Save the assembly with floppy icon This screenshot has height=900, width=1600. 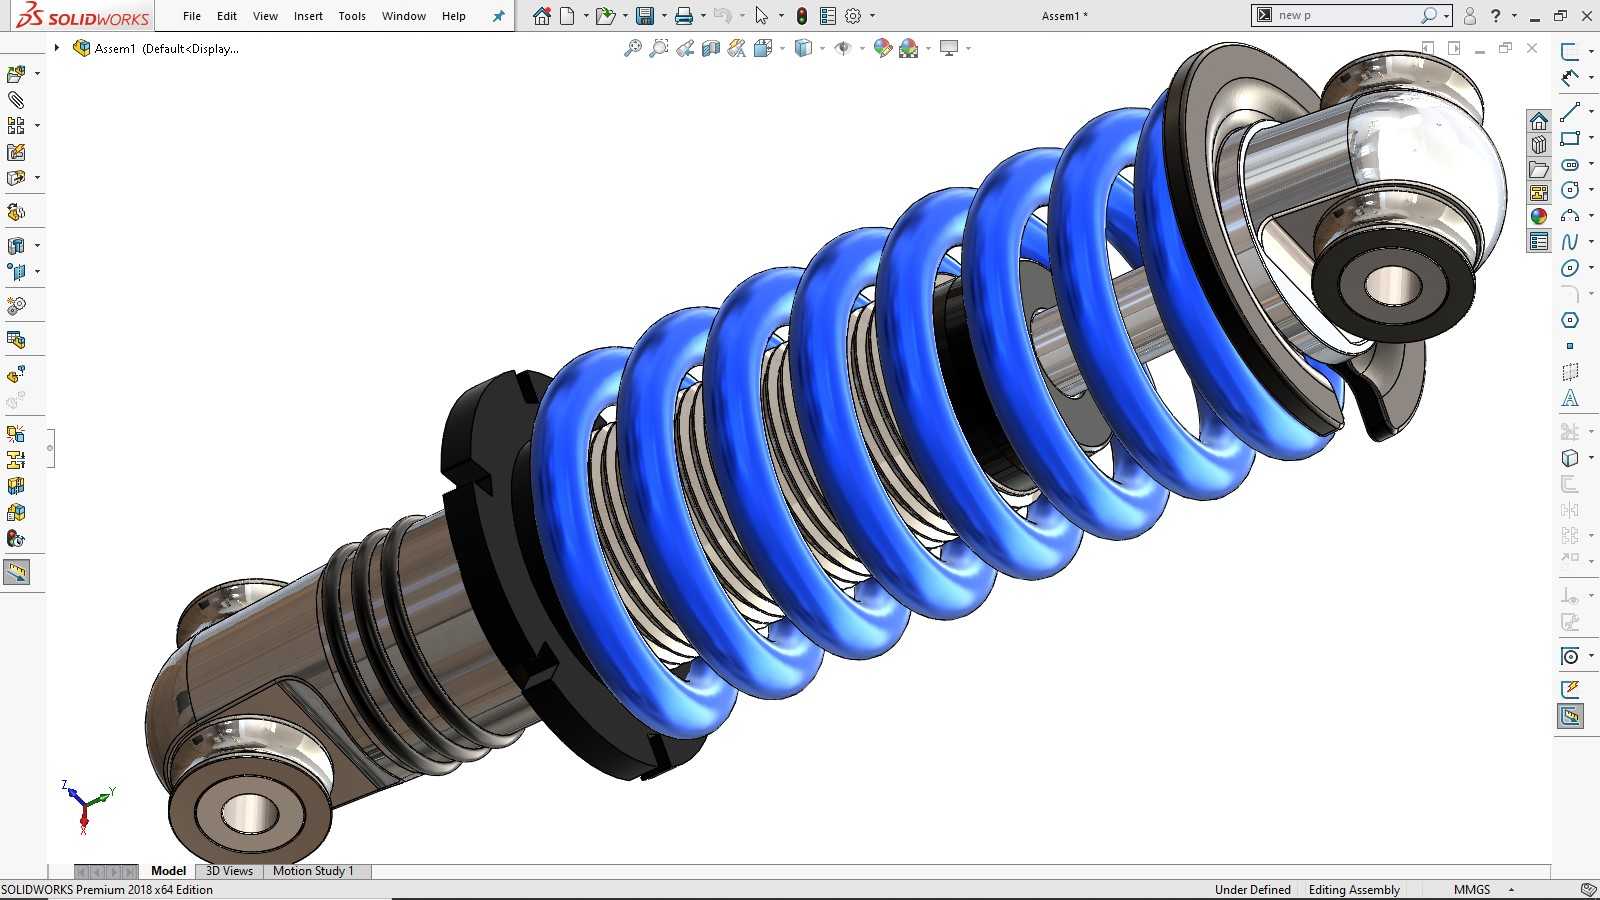645,16
